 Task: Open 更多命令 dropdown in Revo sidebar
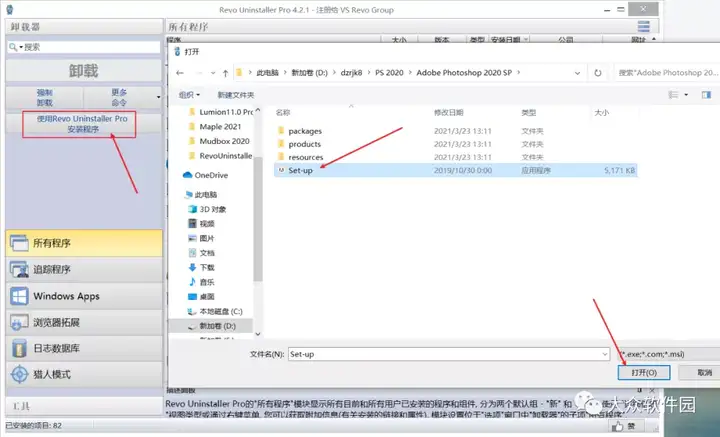coord(122,97)
